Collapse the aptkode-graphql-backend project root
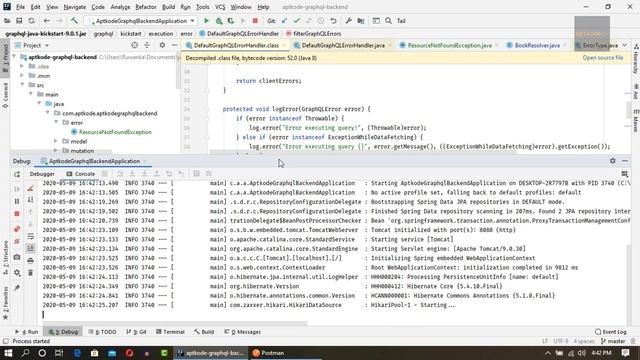The image size is (640, 360). (x=14, y=57)
